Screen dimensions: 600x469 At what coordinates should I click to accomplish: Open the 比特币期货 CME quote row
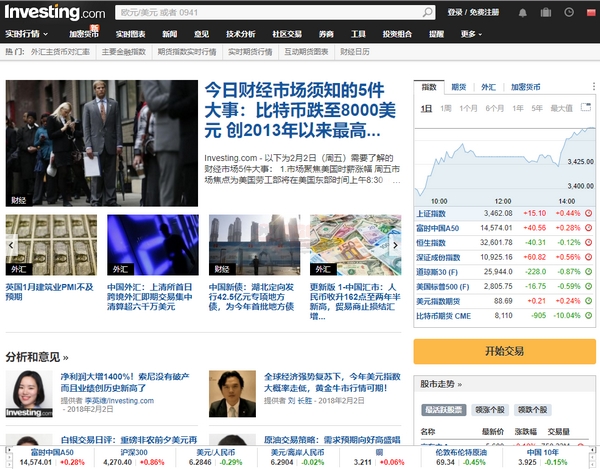click(505, 316)
